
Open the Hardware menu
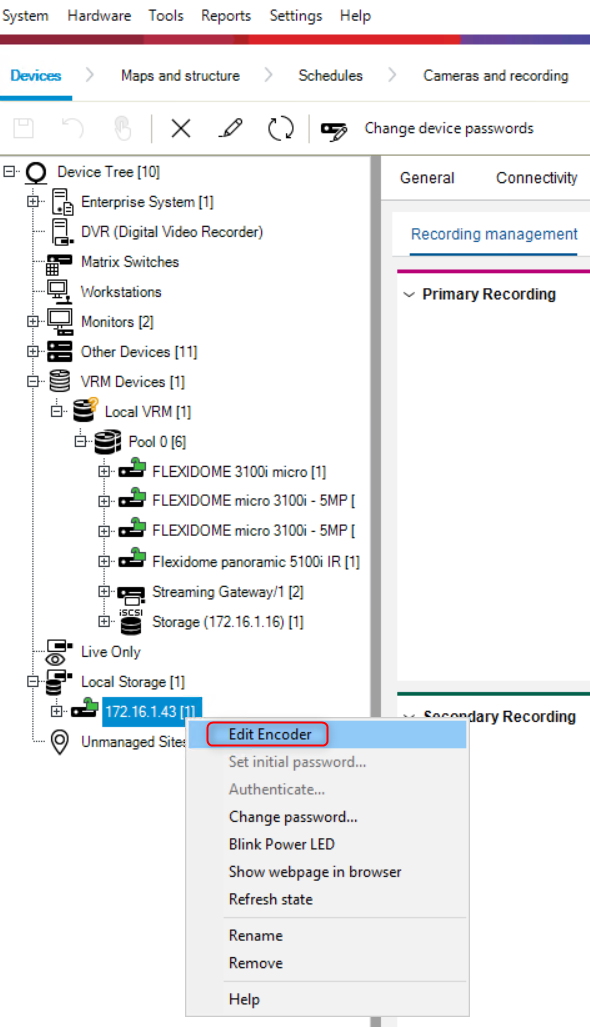(99, 16)
